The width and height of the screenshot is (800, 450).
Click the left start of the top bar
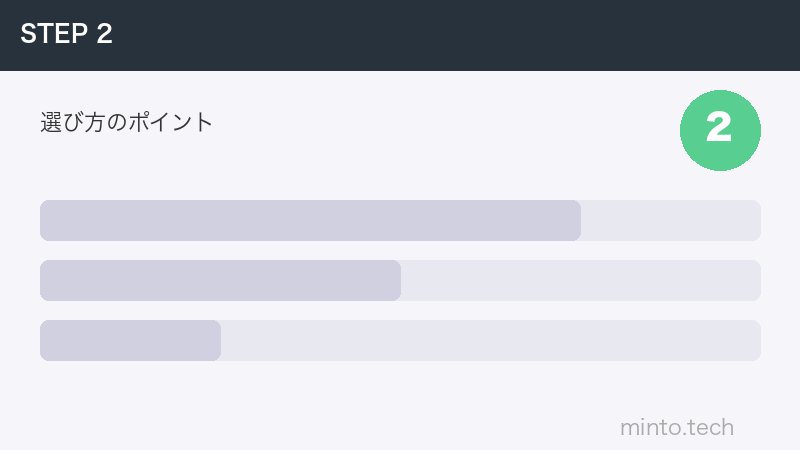pos(44,221)
